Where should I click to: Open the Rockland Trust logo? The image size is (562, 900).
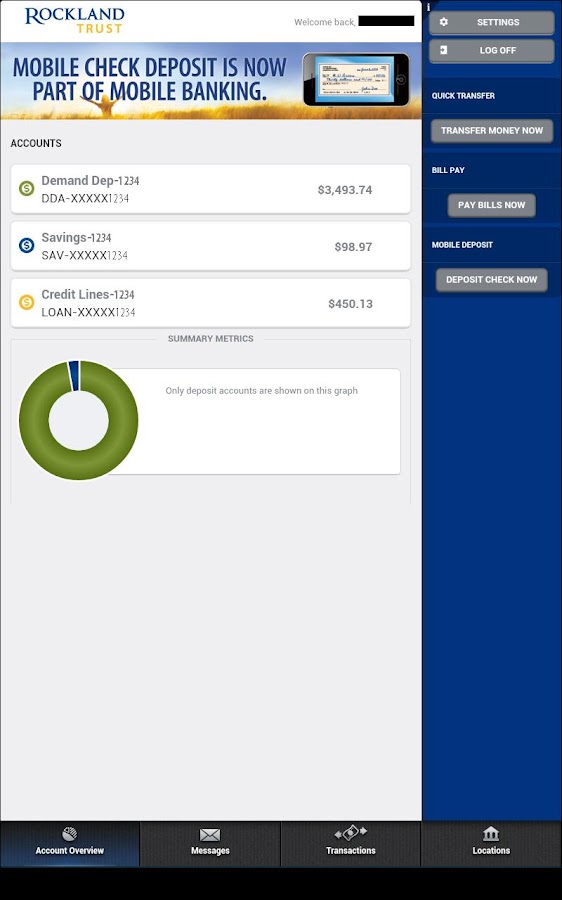click(74, 20)
